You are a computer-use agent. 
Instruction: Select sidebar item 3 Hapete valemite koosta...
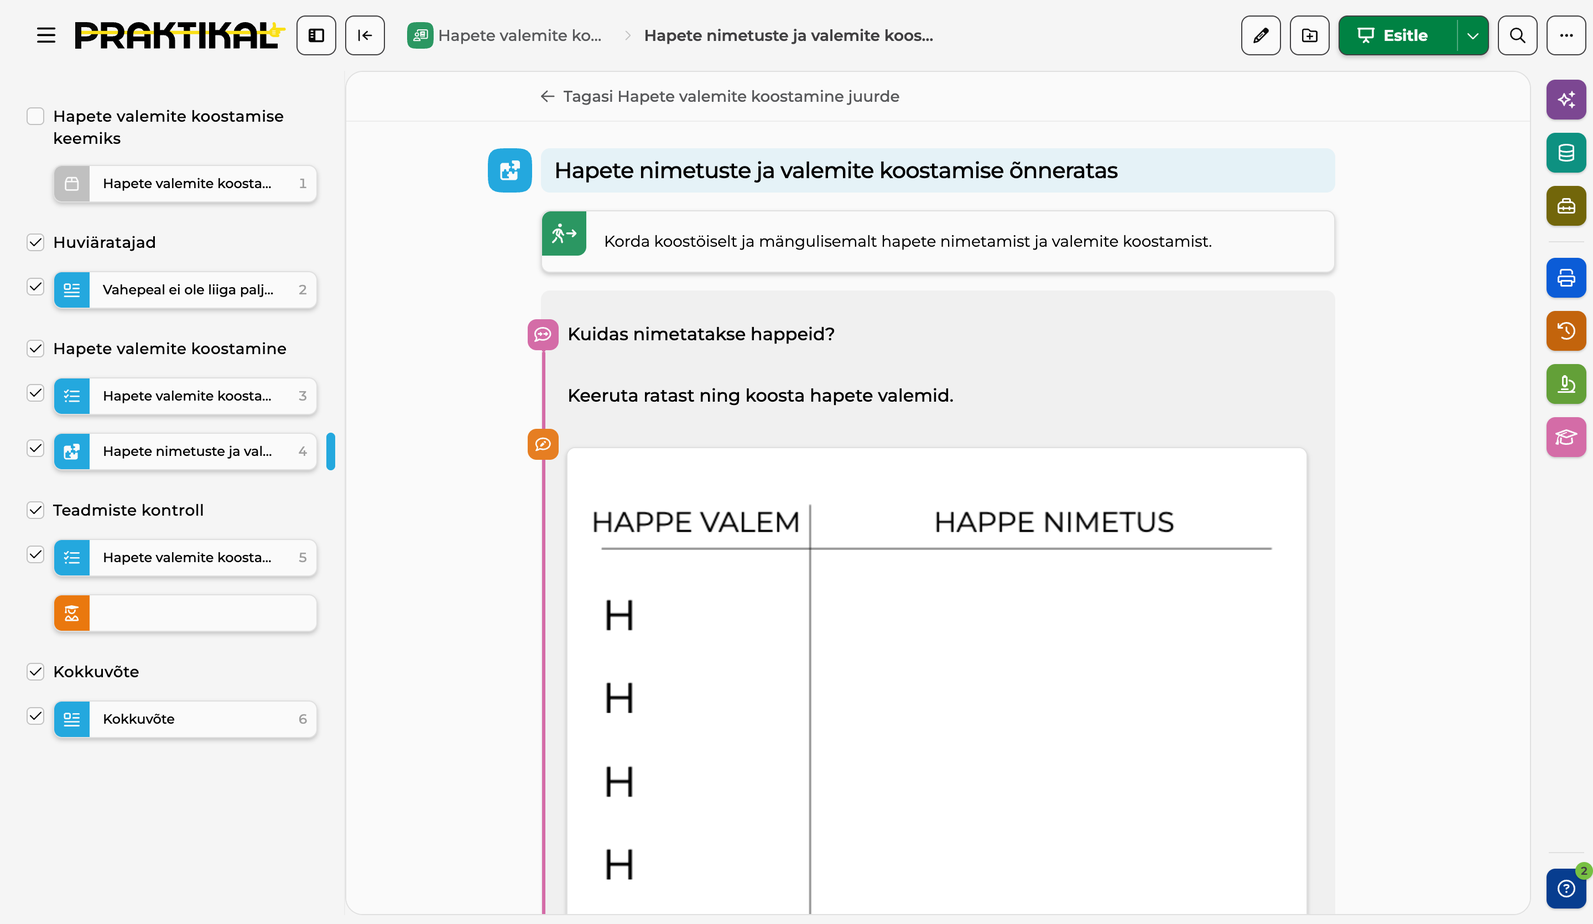(185, 396)
